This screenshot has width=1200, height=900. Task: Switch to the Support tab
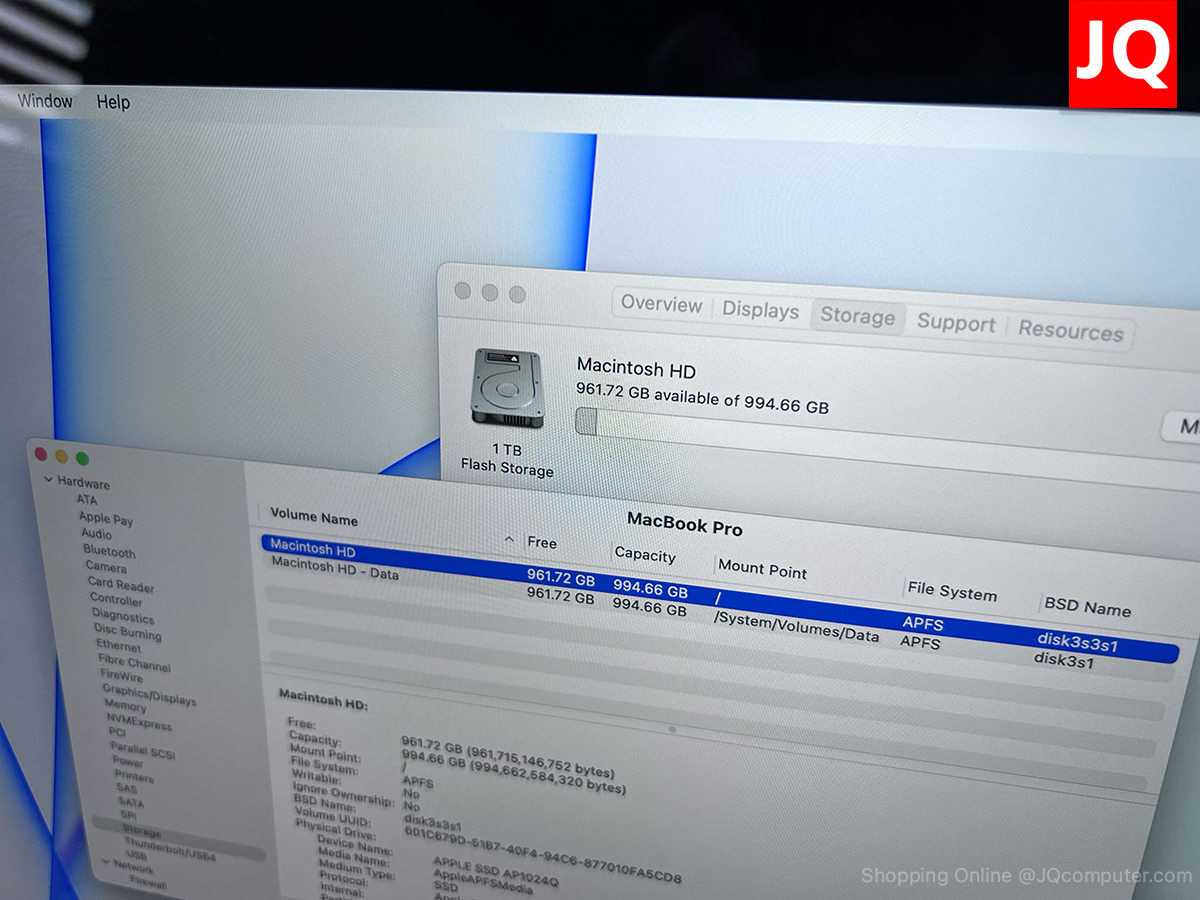tap(956, 324)
